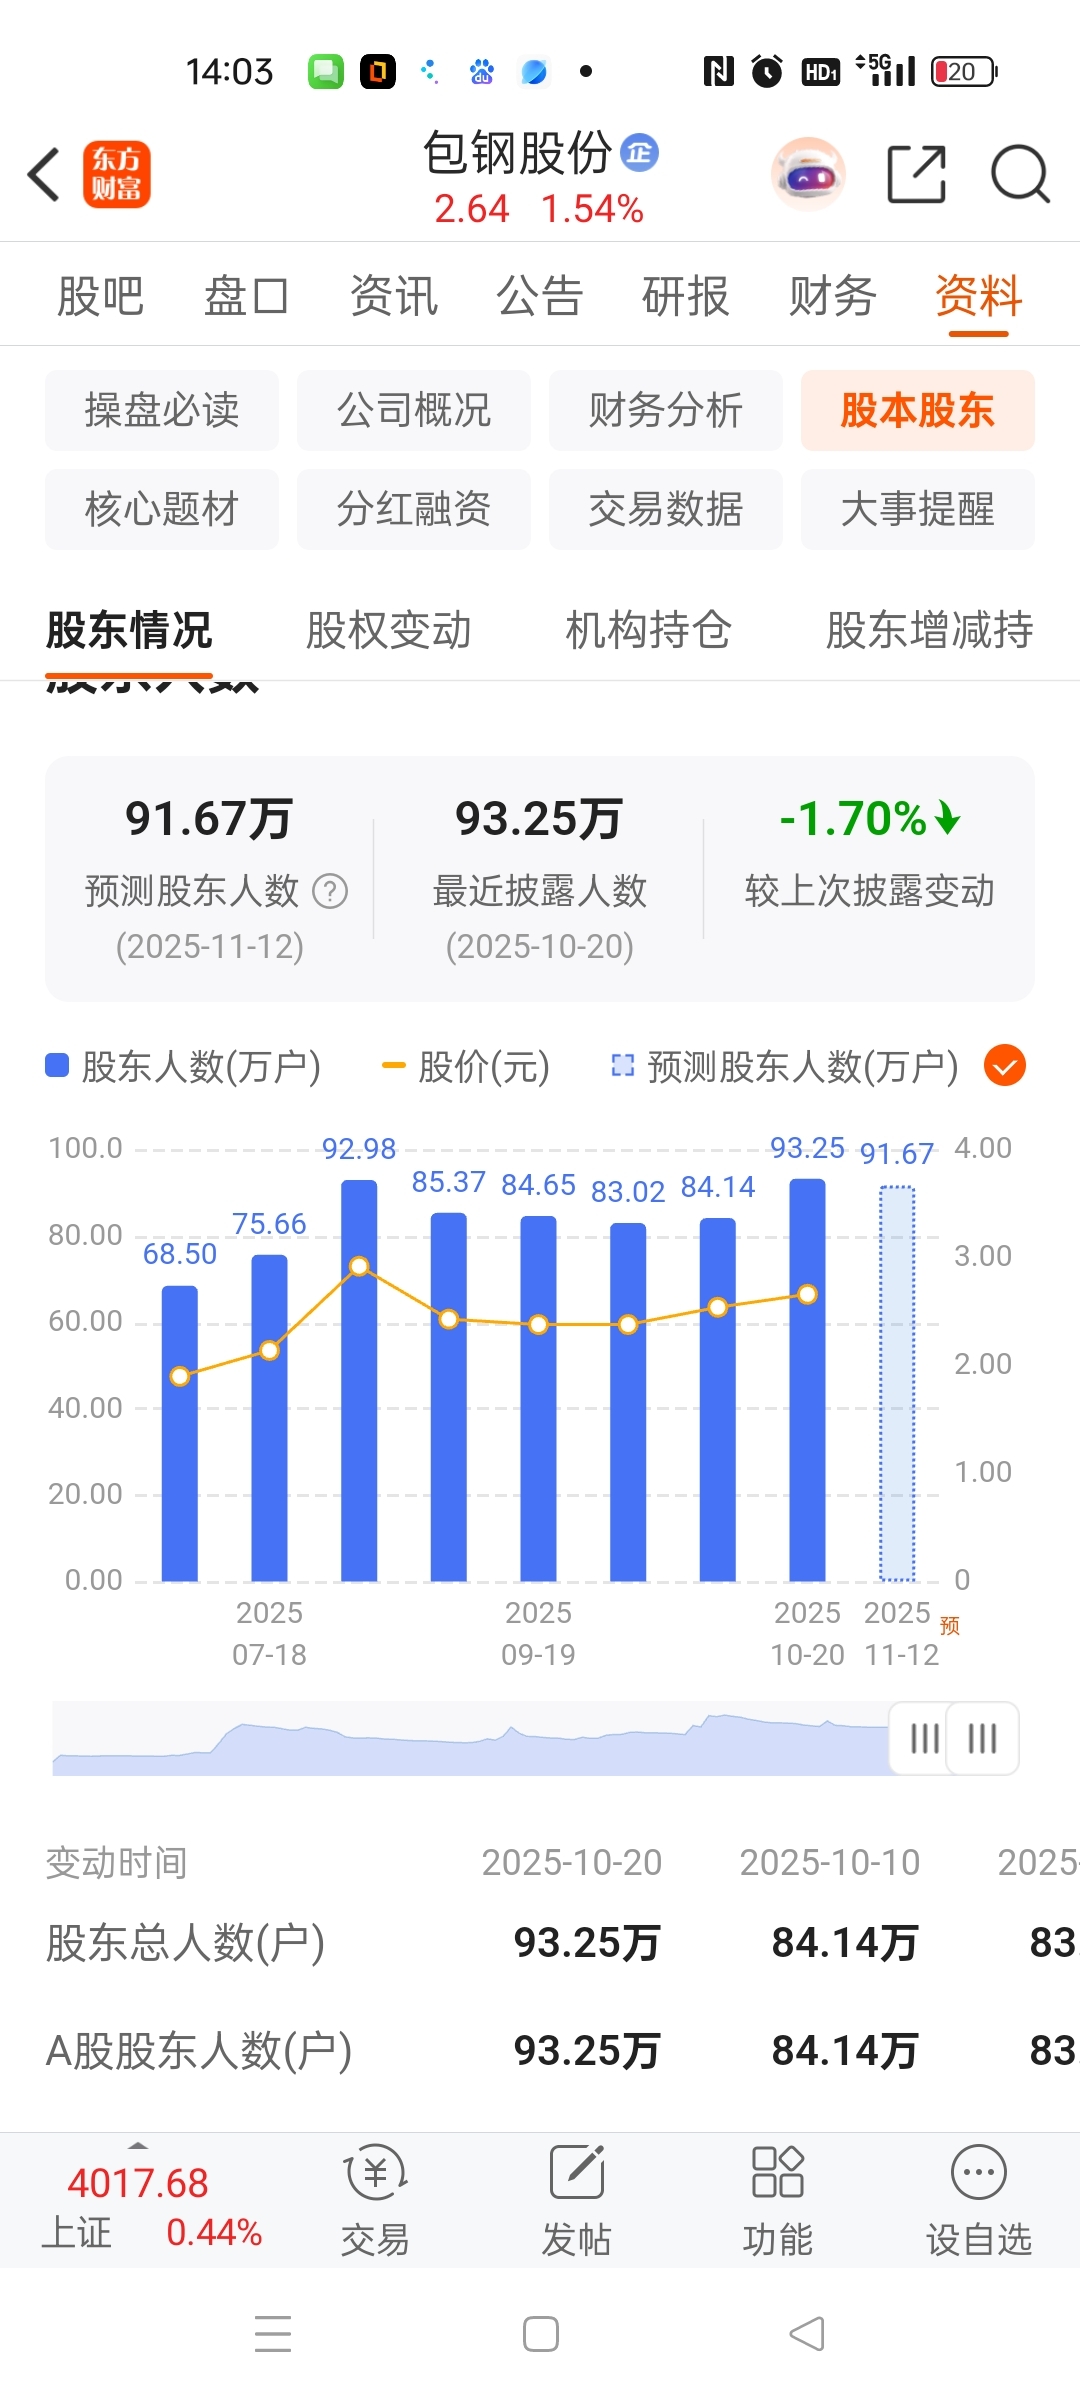Image resolution: width=1080 pixels, height=2400 pixels.
Task: Click the chart range slider left handle
Action: coord(924,1738)
